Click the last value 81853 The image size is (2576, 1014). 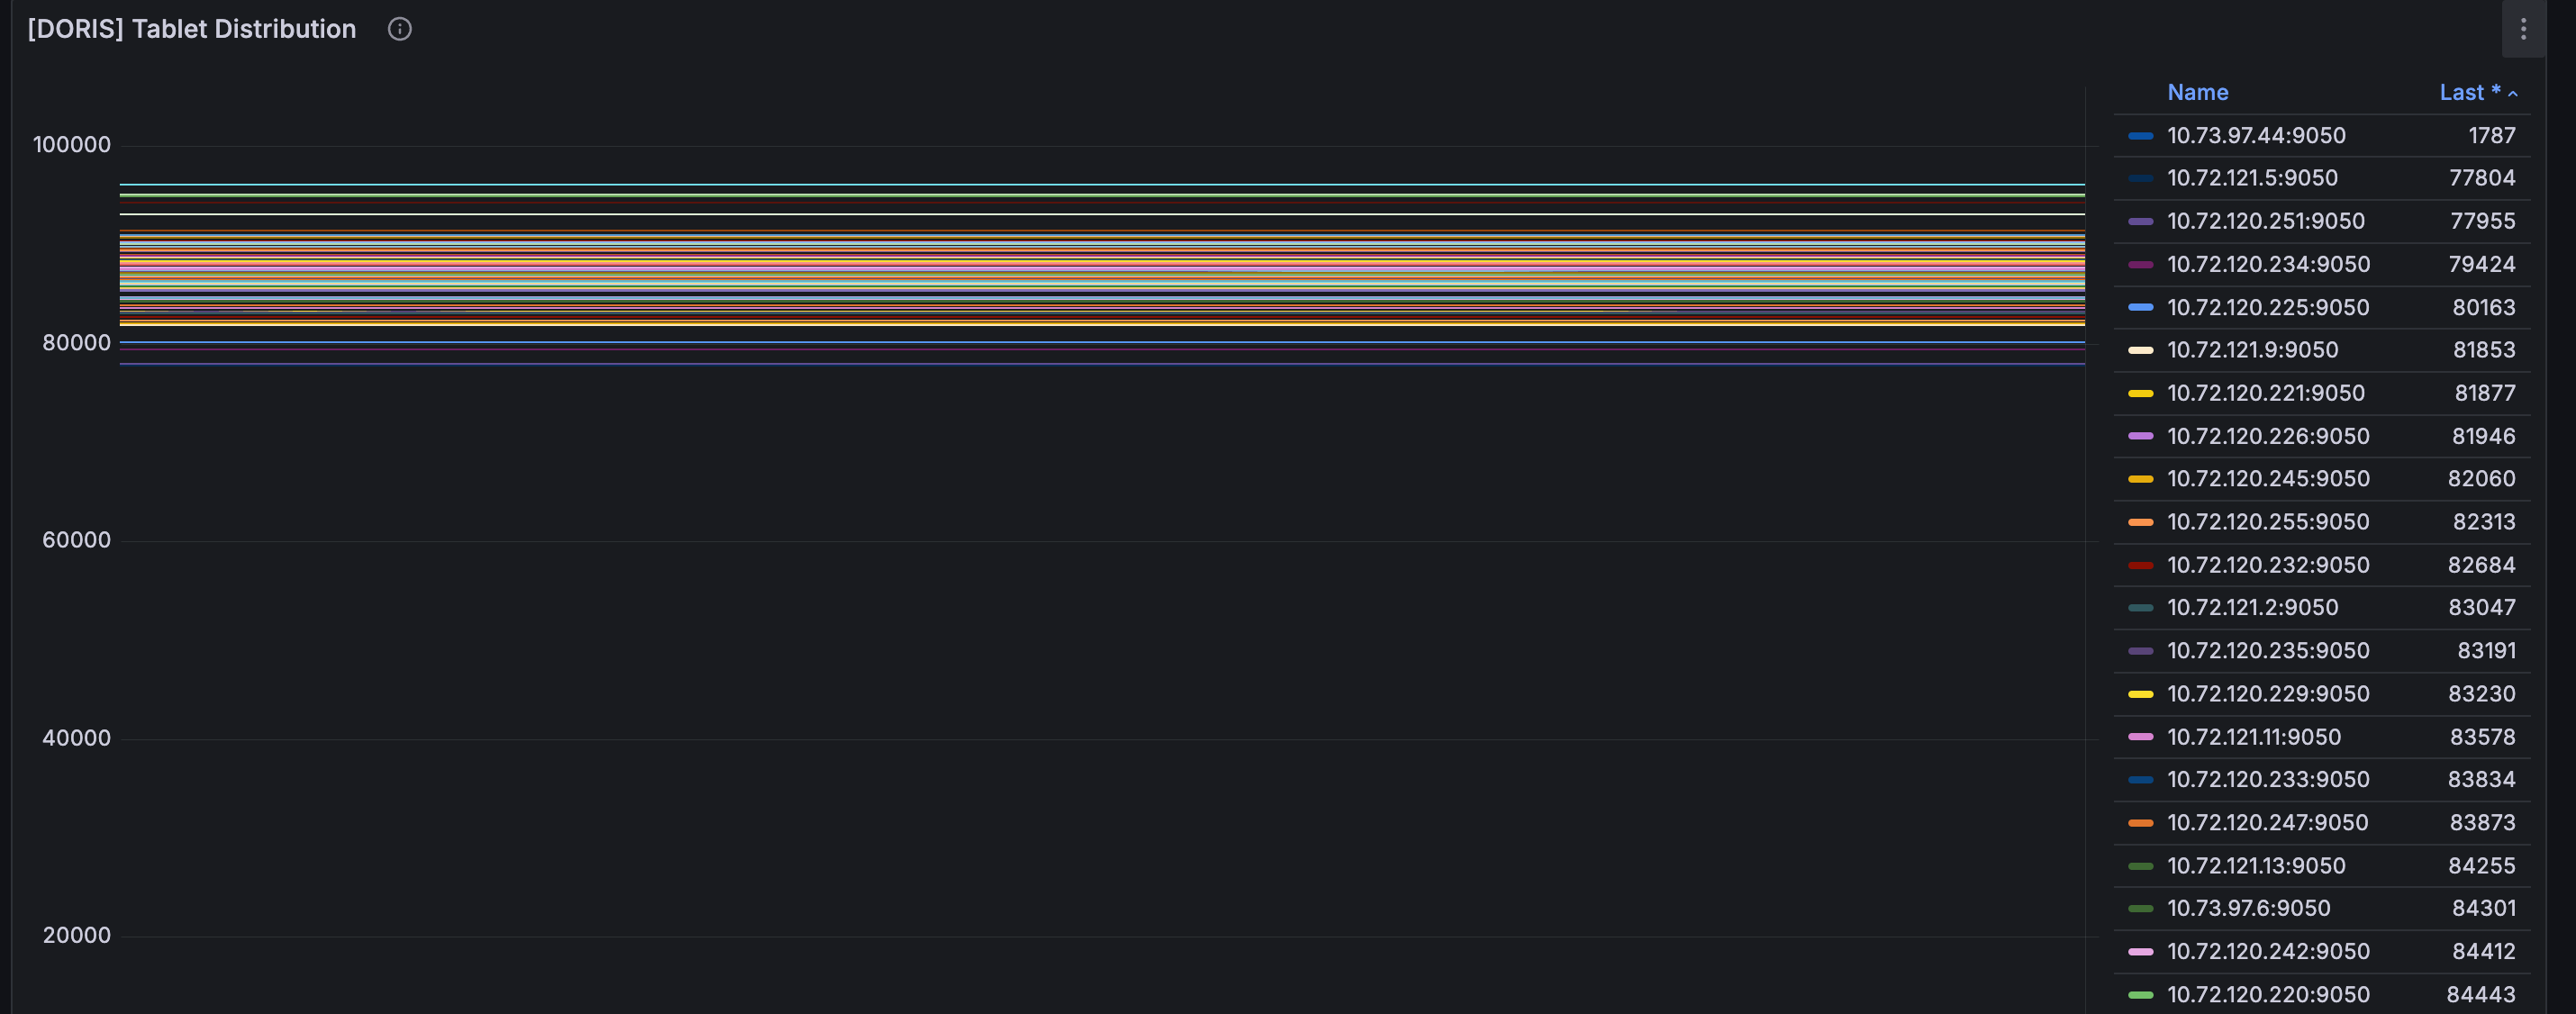(2484, 350)
